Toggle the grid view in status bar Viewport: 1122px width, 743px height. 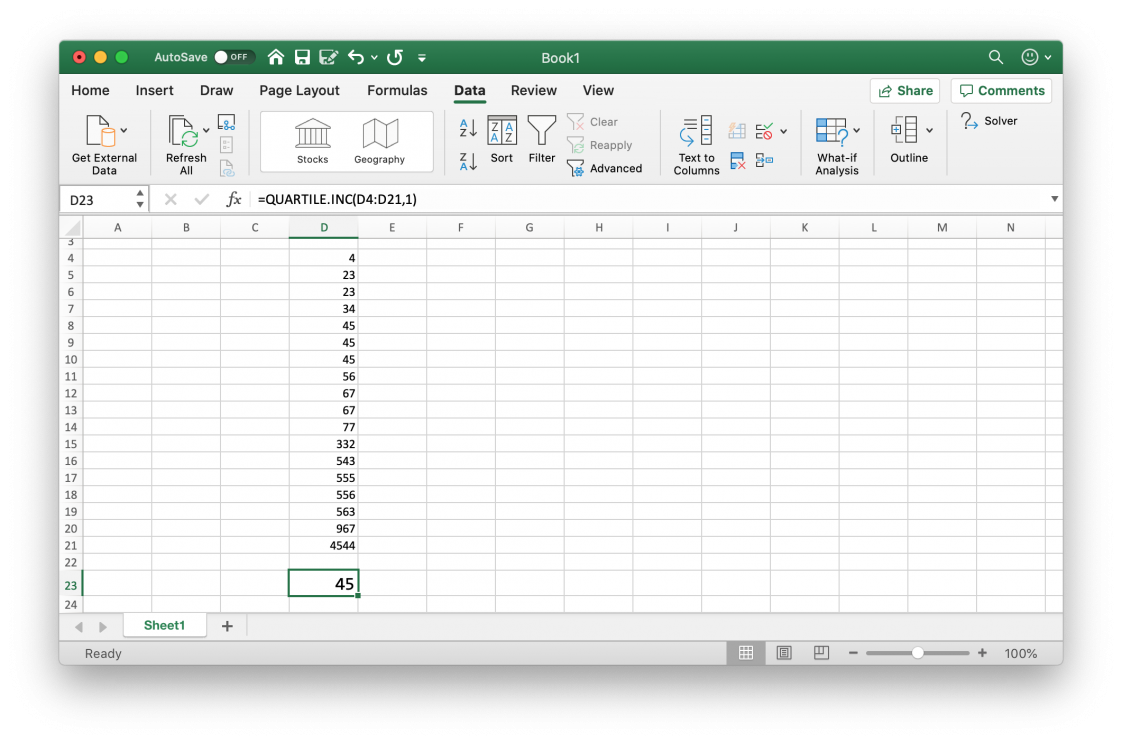(746, 652)
